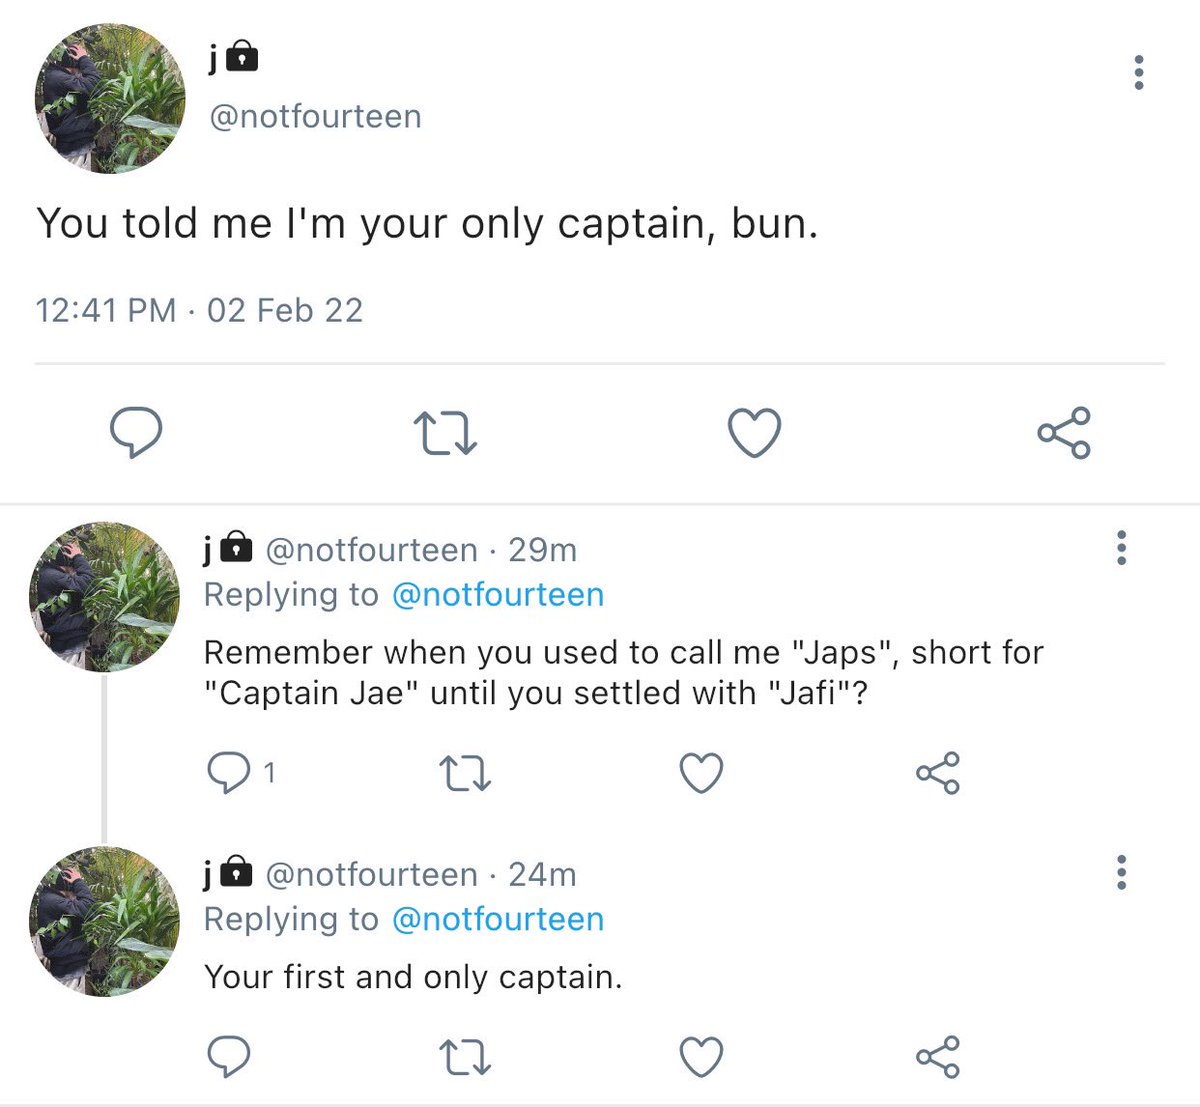Like the reply mentioning 'Jafi'
The width and height of the screenshot is (1200, 1107).
pyautogui.click(x=701, y=773)
